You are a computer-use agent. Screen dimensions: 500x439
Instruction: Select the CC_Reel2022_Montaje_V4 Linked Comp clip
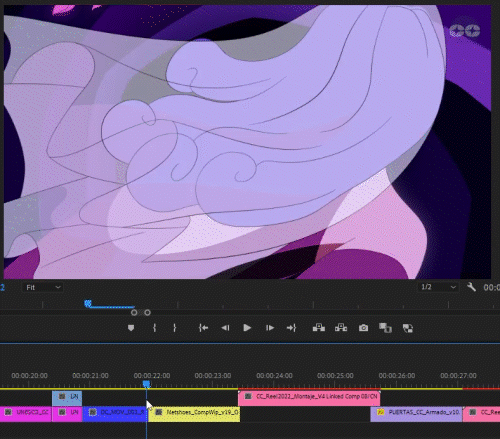pos(309,398)
